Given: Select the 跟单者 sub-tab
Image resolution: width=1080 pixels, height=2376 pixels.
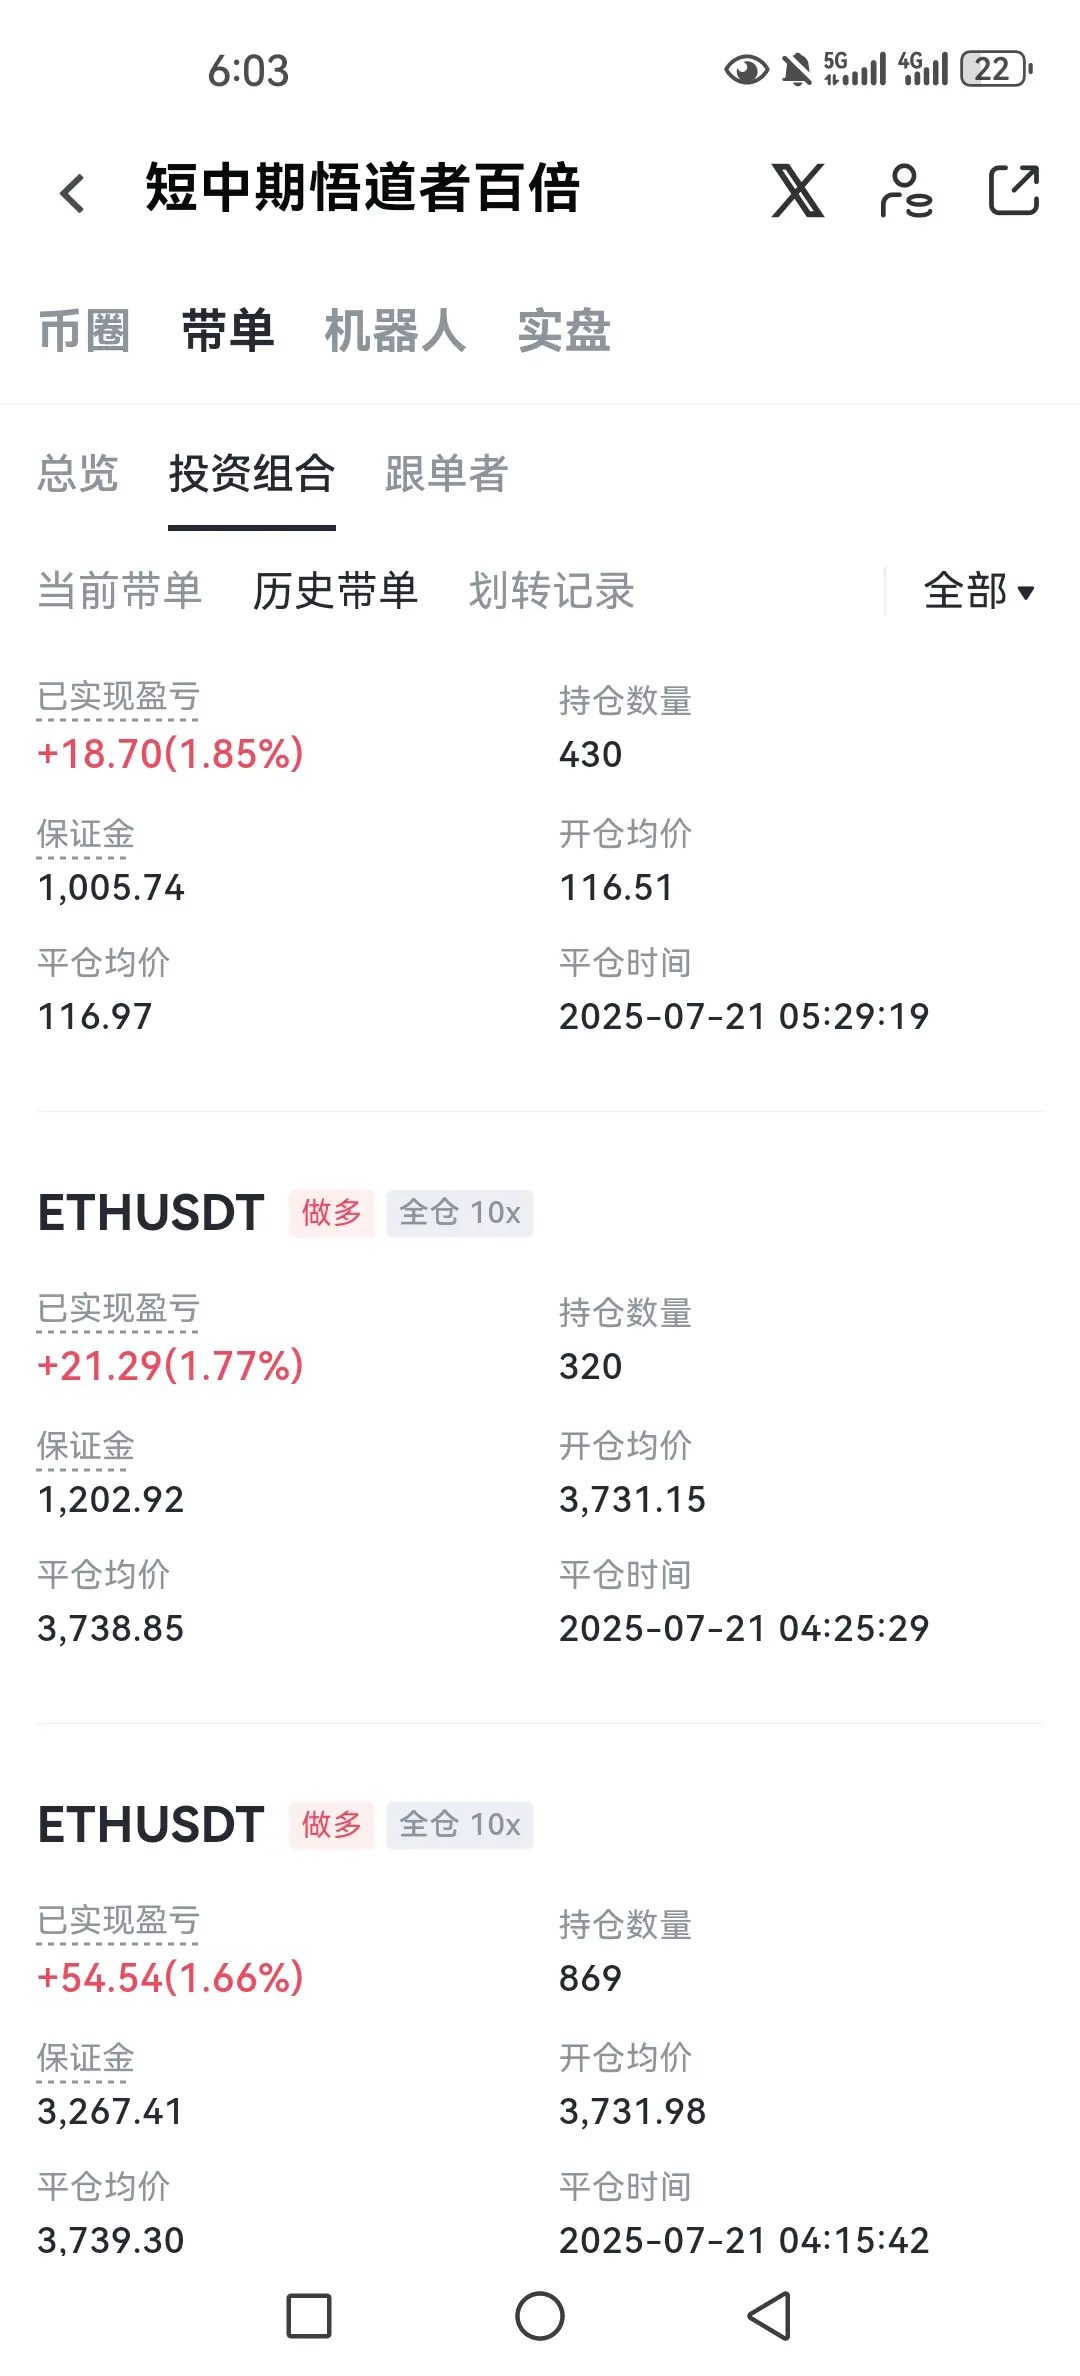Looking at the screenshot, I should click(447, 474).
